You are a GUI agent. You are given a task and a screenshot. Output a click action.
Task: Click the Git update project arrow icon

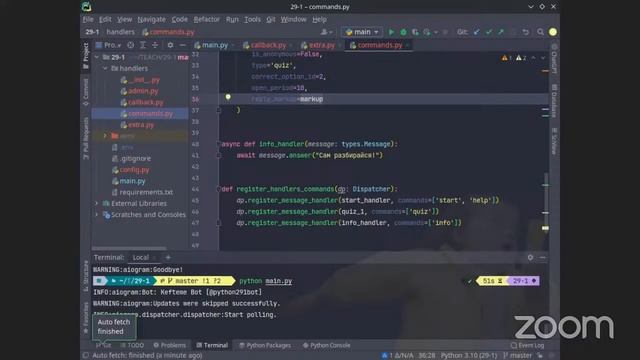point(476,32)
